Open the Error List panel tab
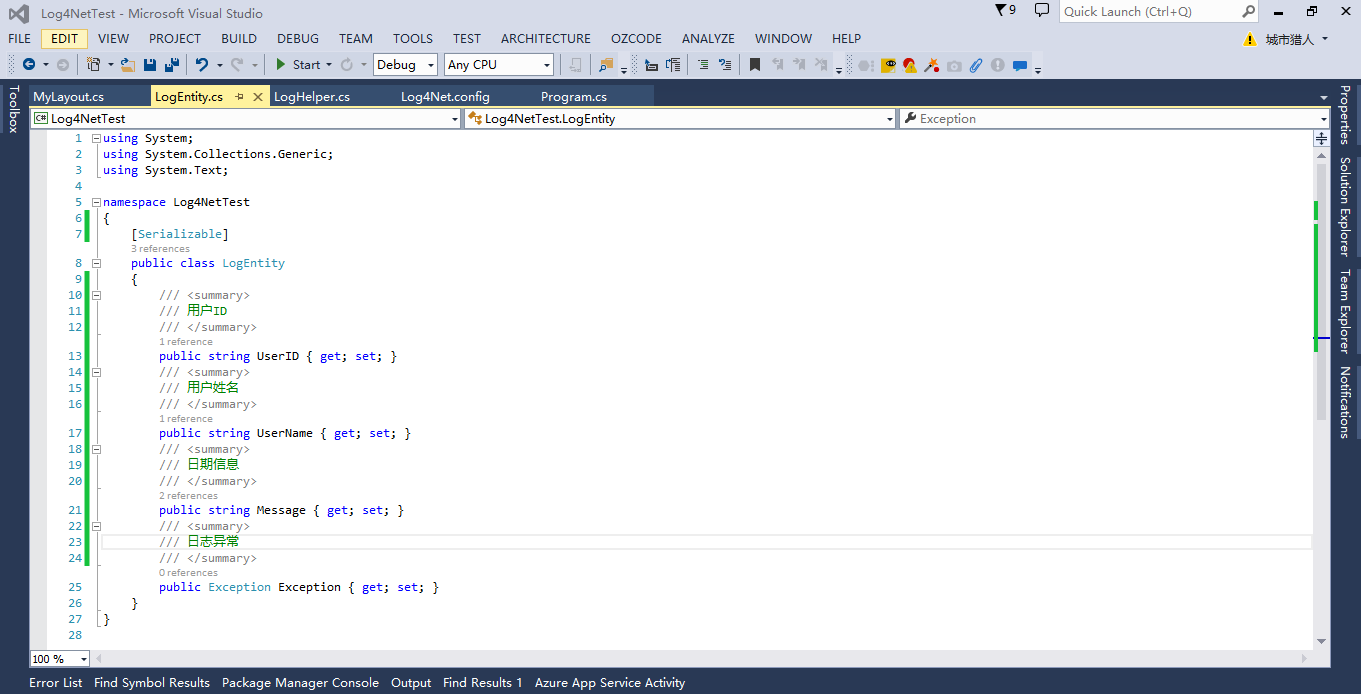The image size is (1361, 694). click(56, 683)
